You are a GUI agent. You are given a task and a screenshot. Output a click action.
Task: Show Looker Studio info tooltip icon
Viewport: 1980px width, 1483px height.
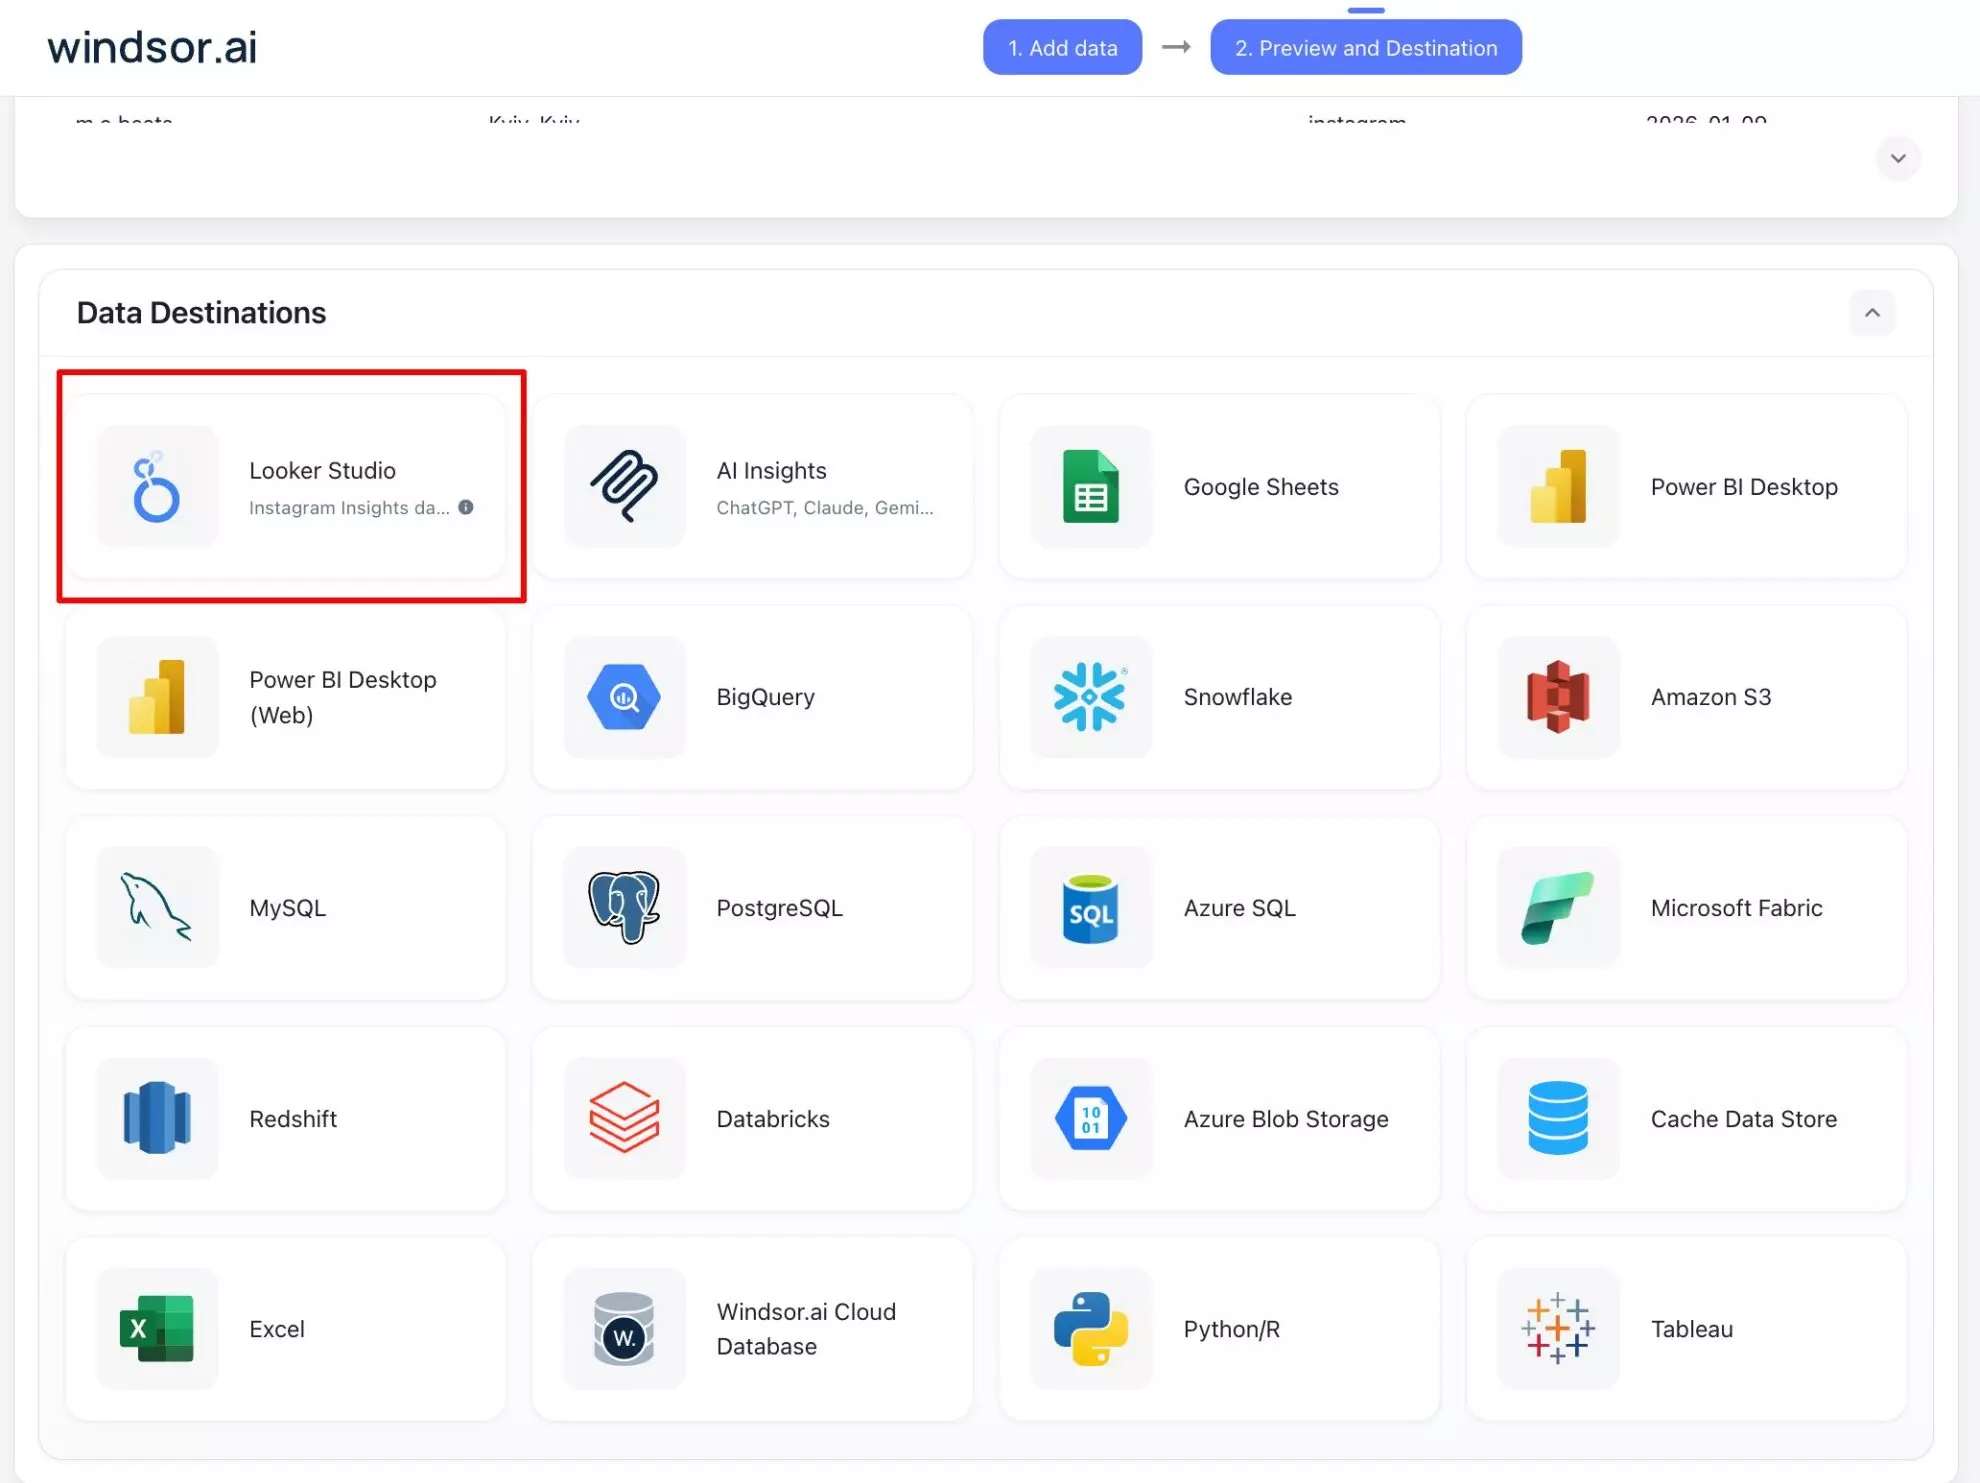point(466,507)
